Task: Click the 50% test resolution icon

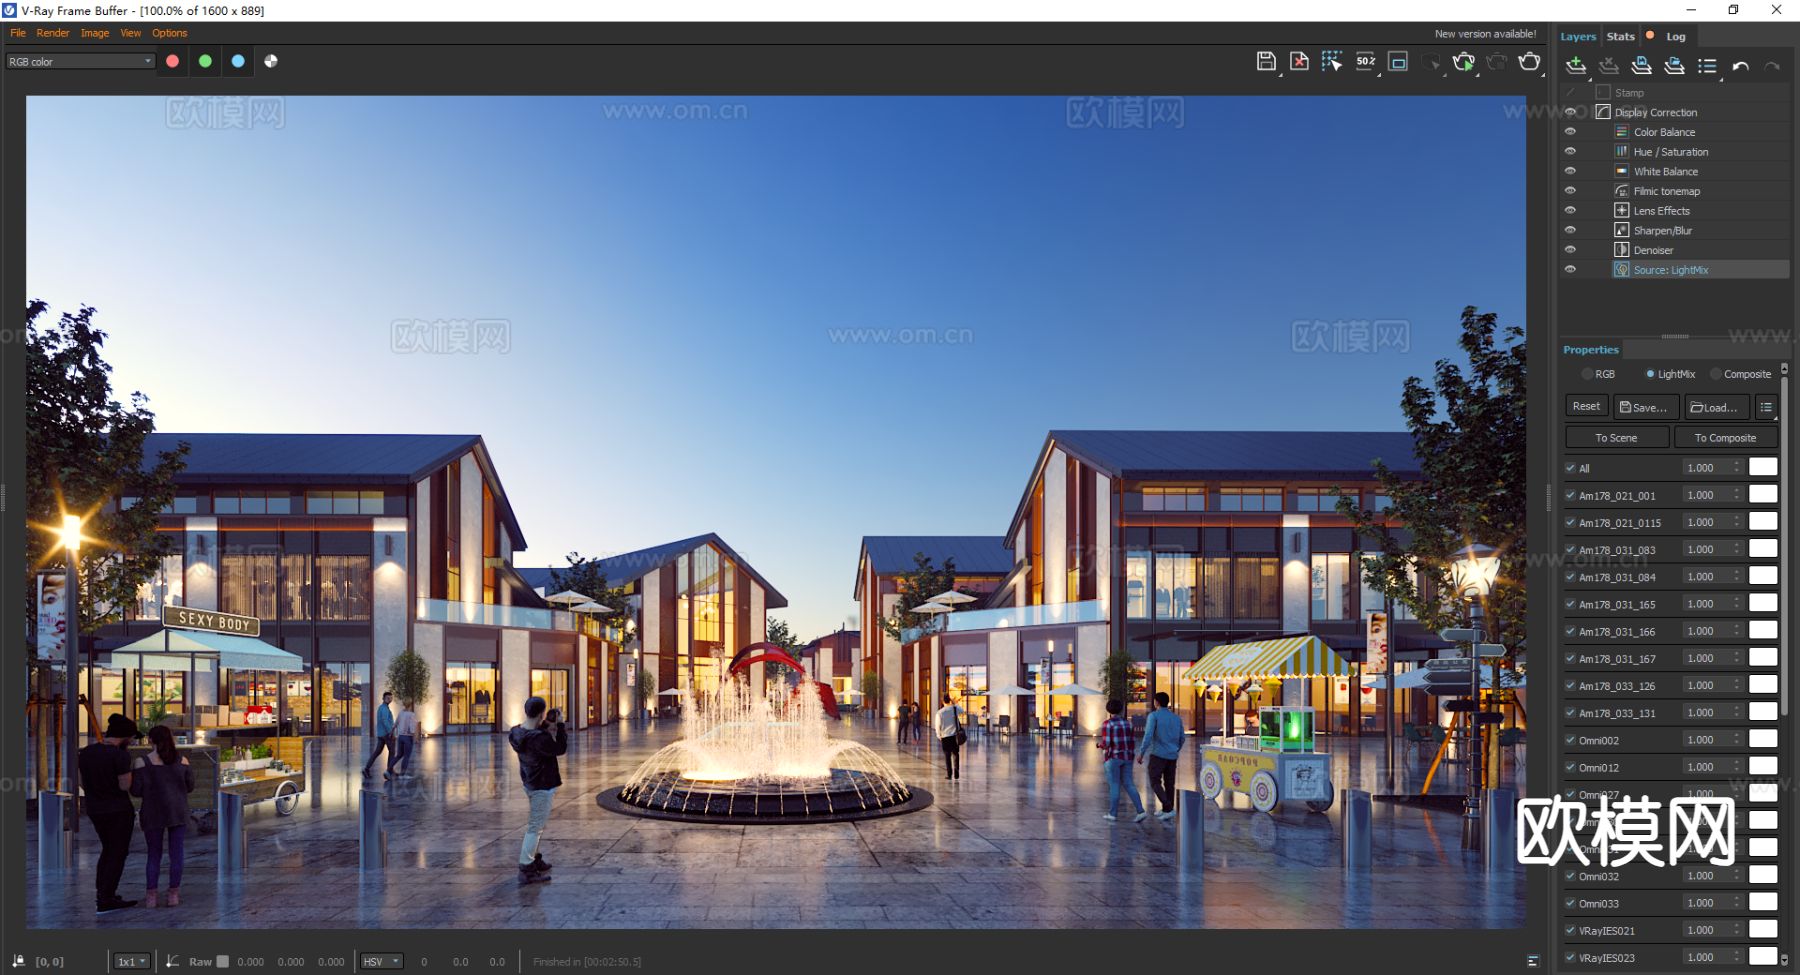Action: [1366, 61]
